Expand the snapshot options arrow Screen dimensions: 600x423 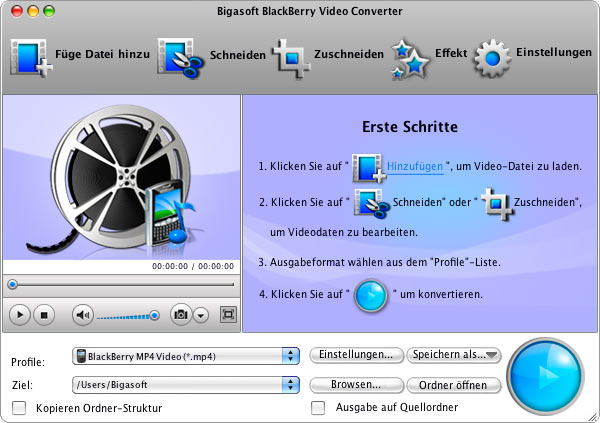pyautogui.click(x=201, y=315)
